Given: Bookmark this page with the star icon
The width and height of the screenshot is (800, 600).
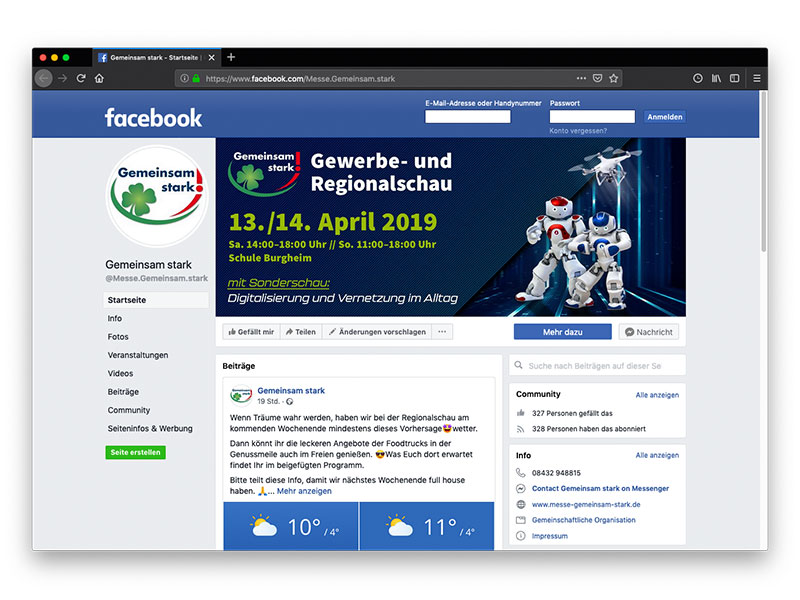Looking at the screenshot, I should (614, 79).
